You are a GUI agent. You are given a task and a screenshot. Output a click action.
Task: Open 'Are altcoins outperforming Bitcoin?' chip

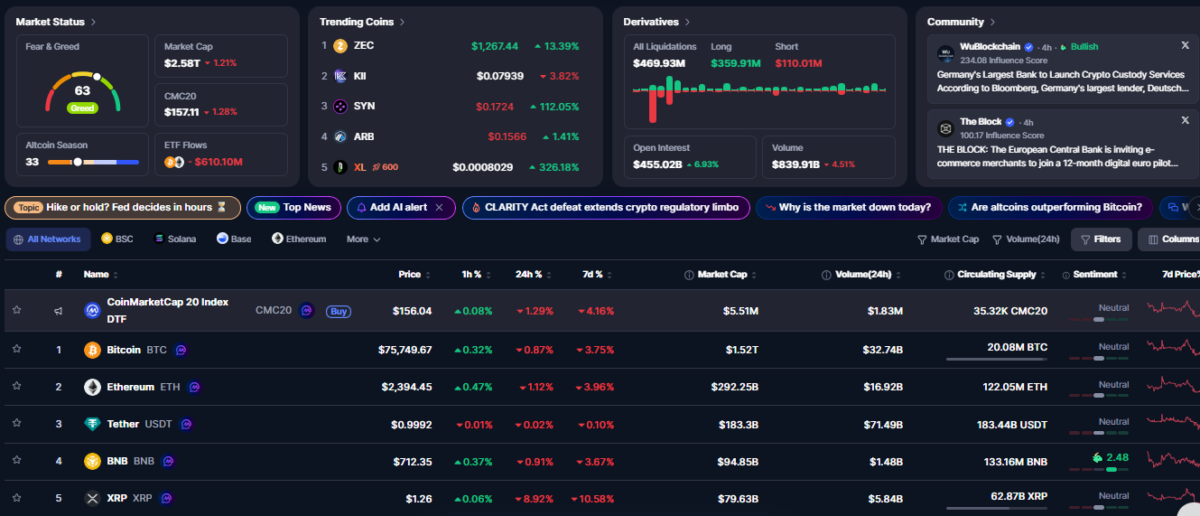click(x=1050, y=207)
